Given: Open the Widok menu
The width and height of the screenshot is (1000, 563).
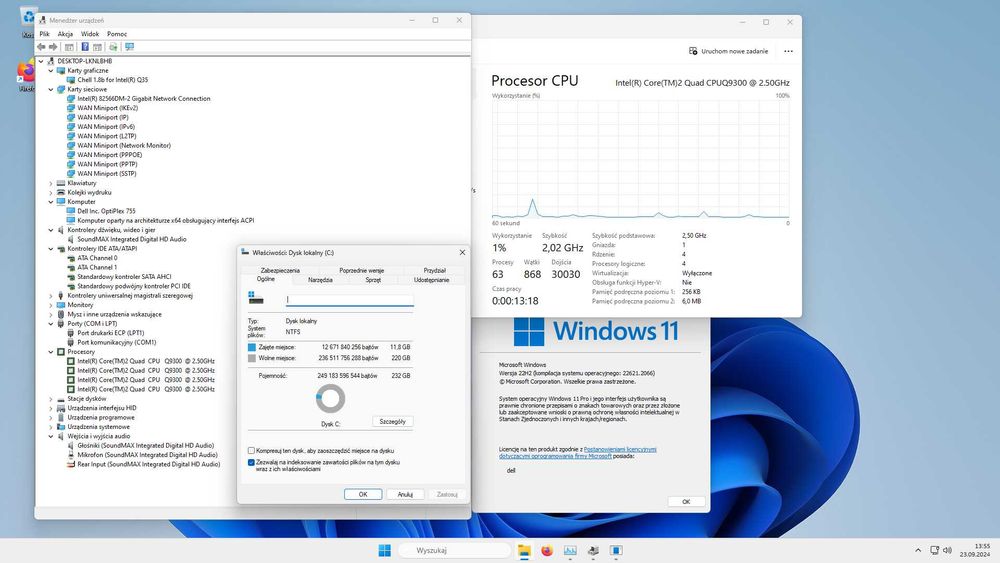Looking at the screenshot, I should point(90,34).
